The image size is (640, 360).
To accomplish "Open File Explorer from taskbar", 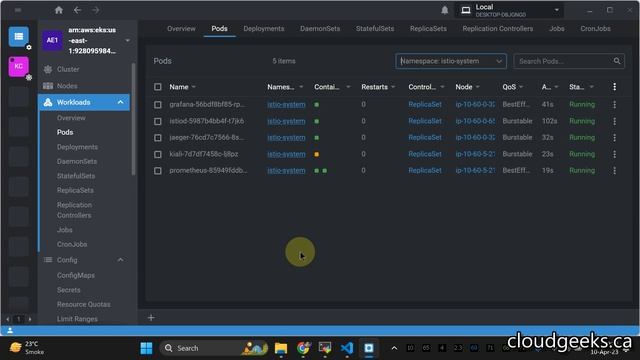I will [281, 348].
